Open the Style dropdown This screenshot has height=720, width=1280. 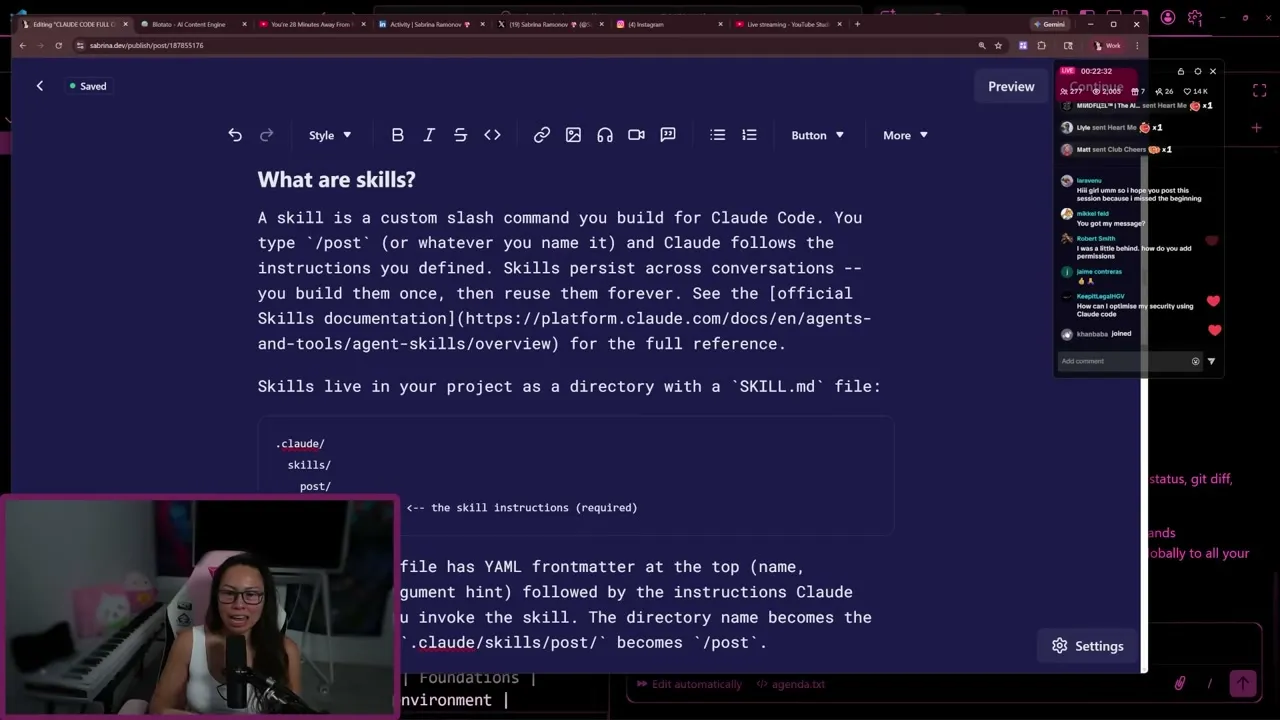pyautogui.click(x=330, y=135)
